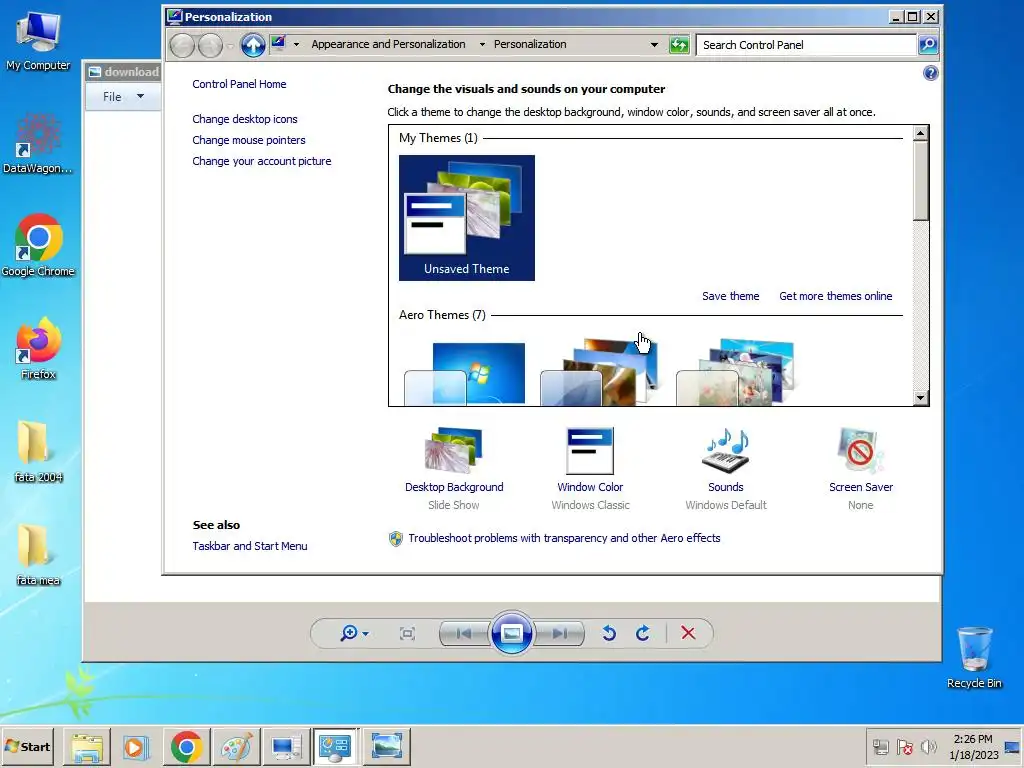Open Chrome from the taskbar
This screenshot has width=1024, height=768.
tap(186, 747)
